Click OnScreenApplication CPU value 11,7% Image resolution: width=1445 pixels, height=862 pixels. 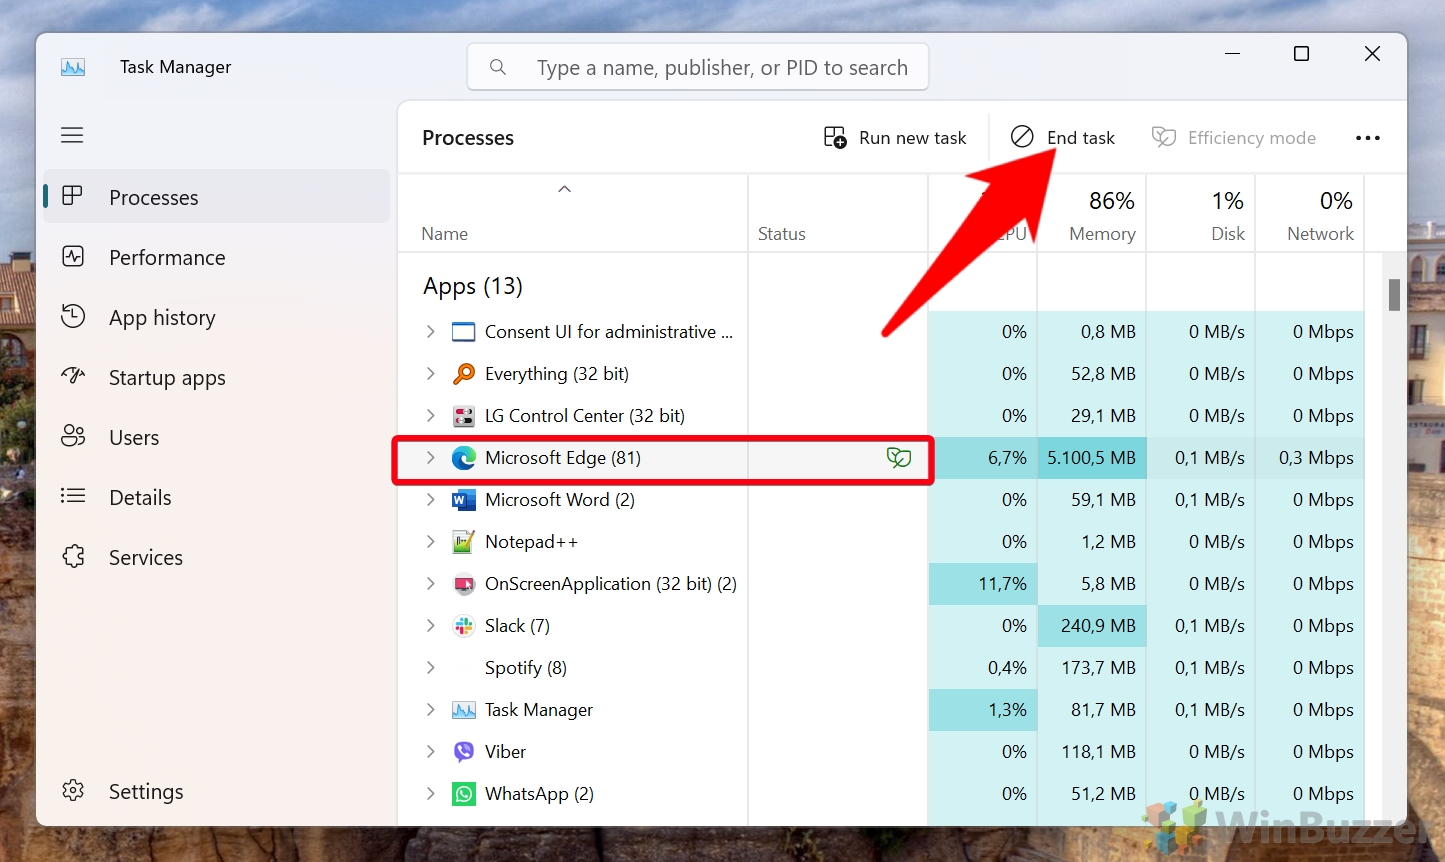tap(1003, 584)
